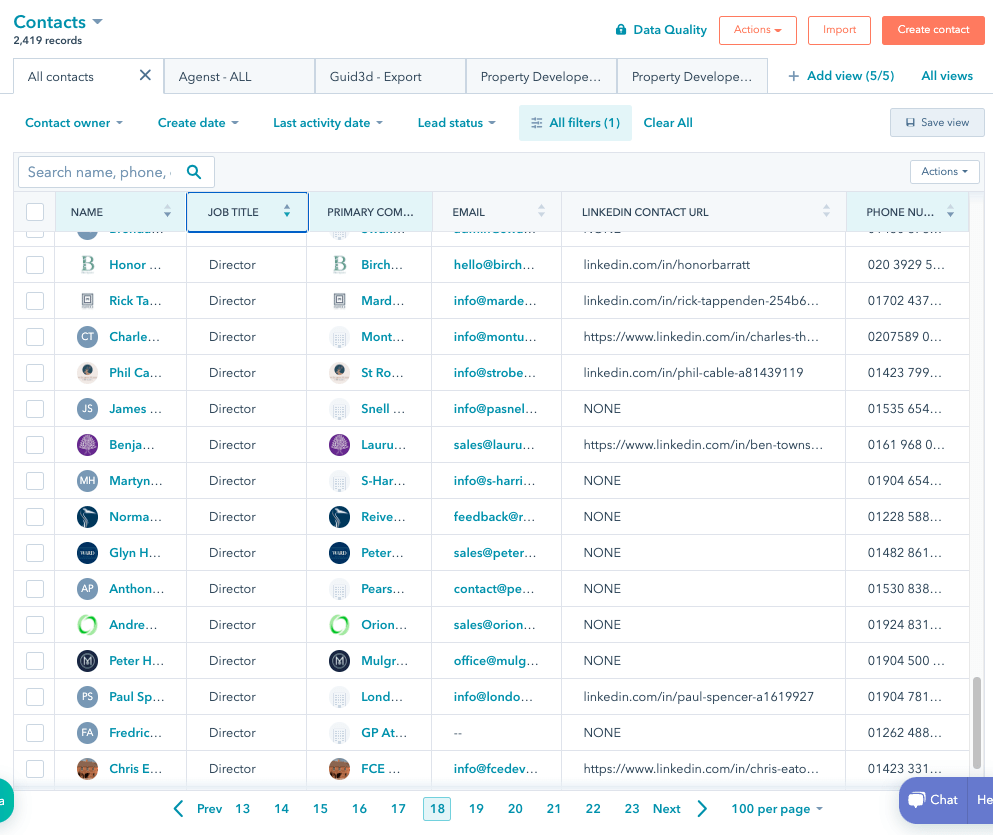The image size is (993, 835).
Task: Click the floppy icon in Save view
Action: pyautogui.click(x=910, y=122)
